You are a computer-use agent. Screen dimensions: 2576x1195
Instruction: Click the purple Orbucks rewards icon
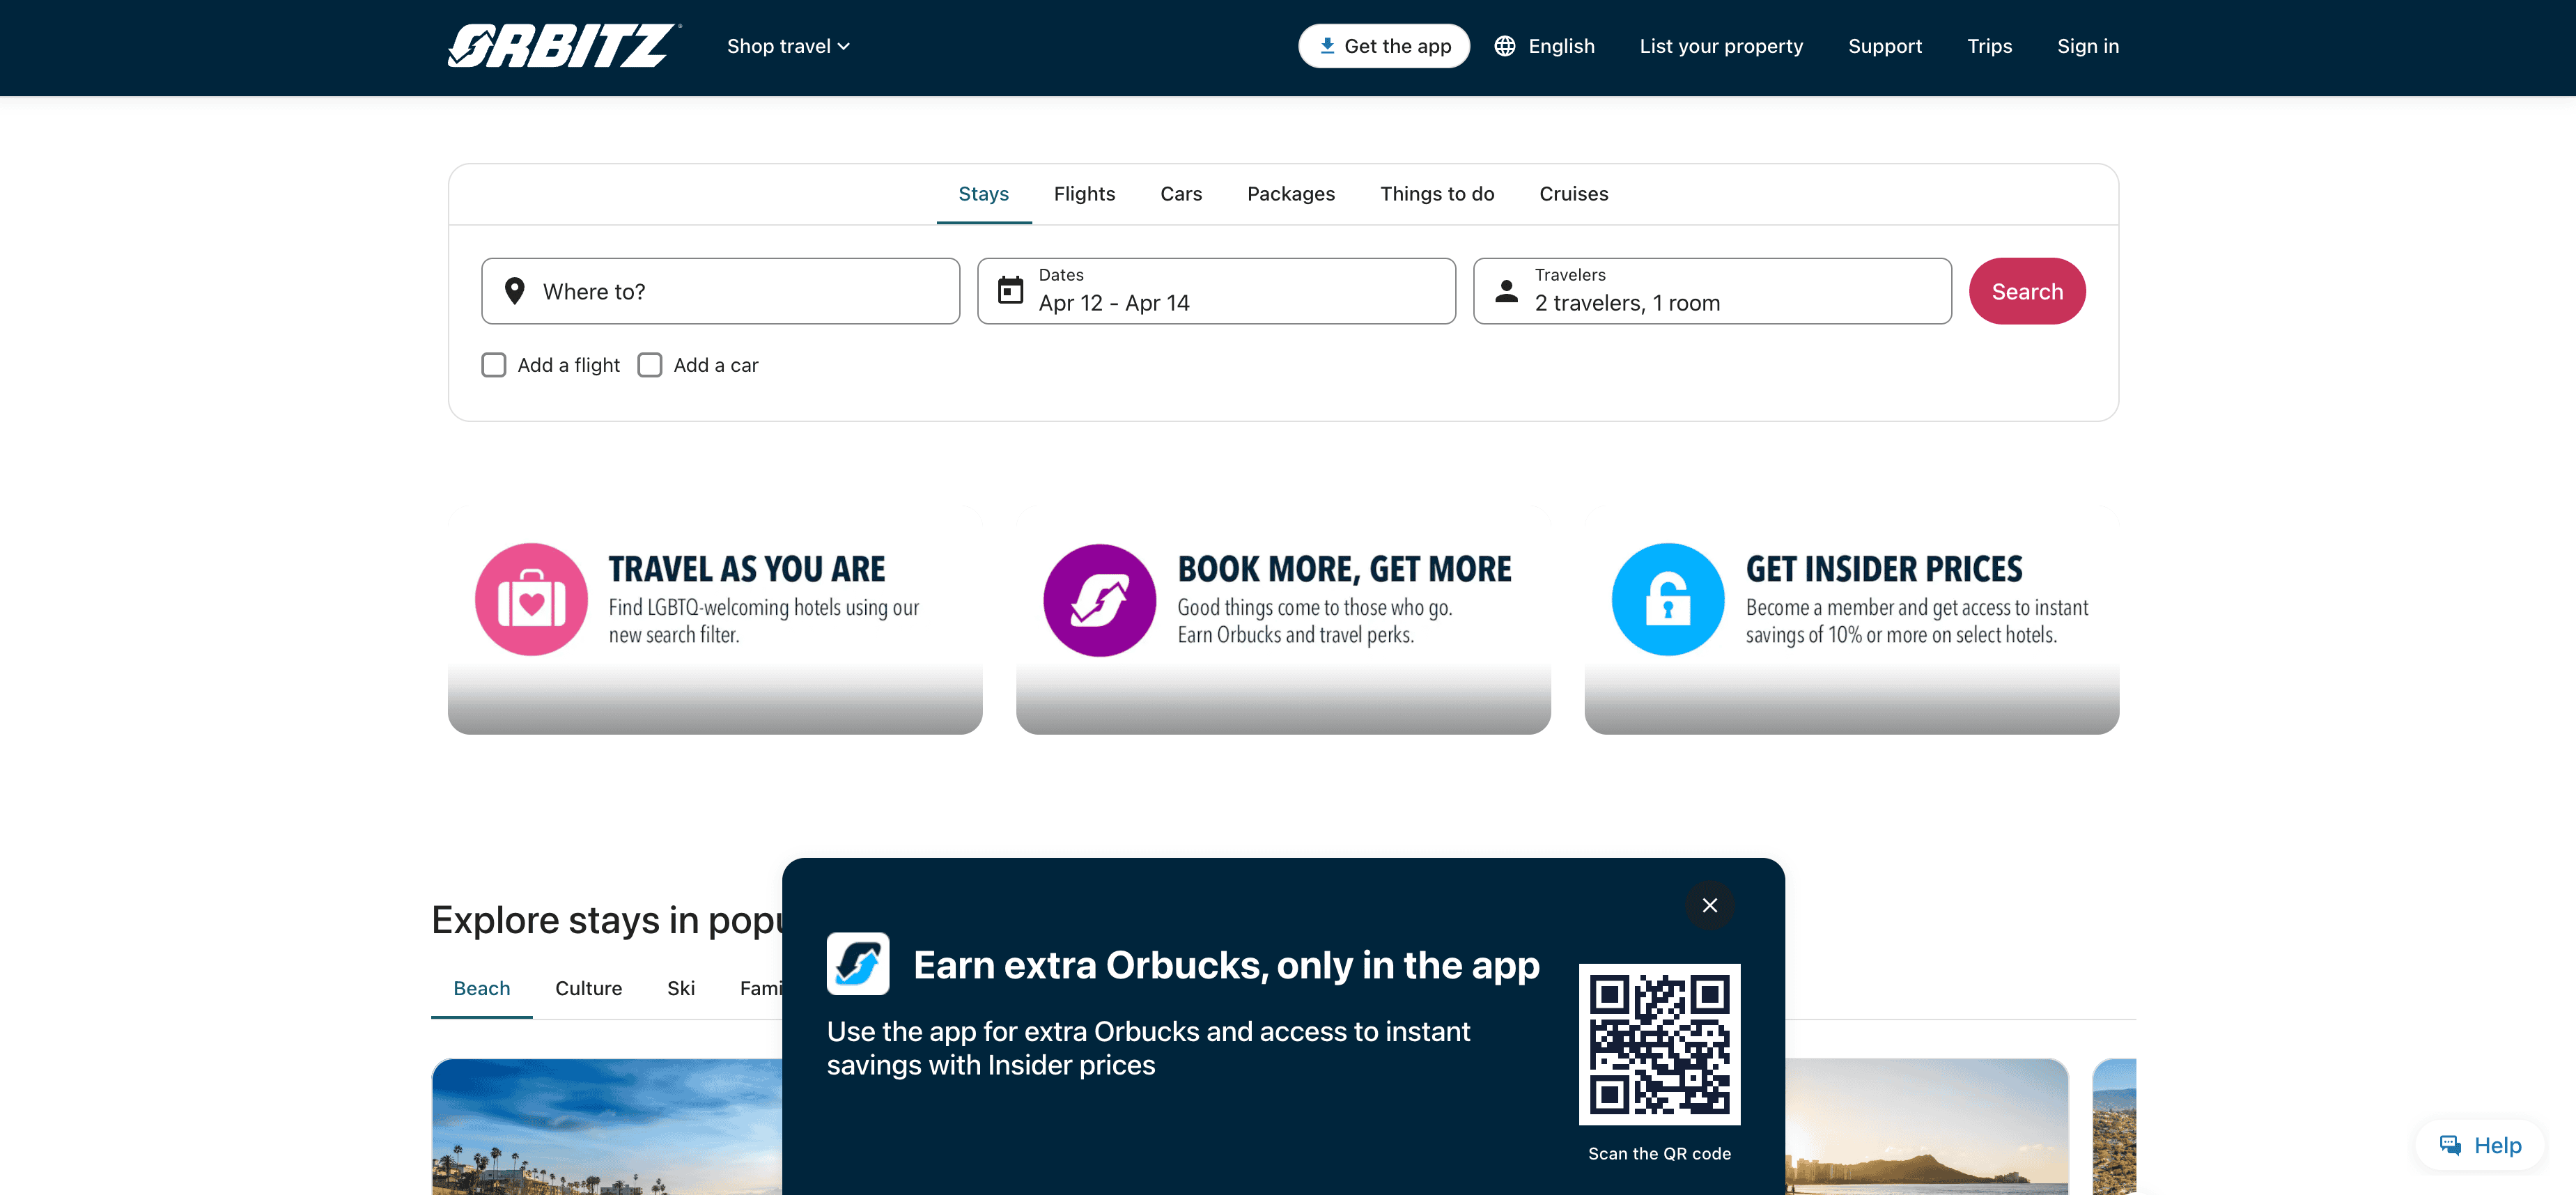[1099, 599]
